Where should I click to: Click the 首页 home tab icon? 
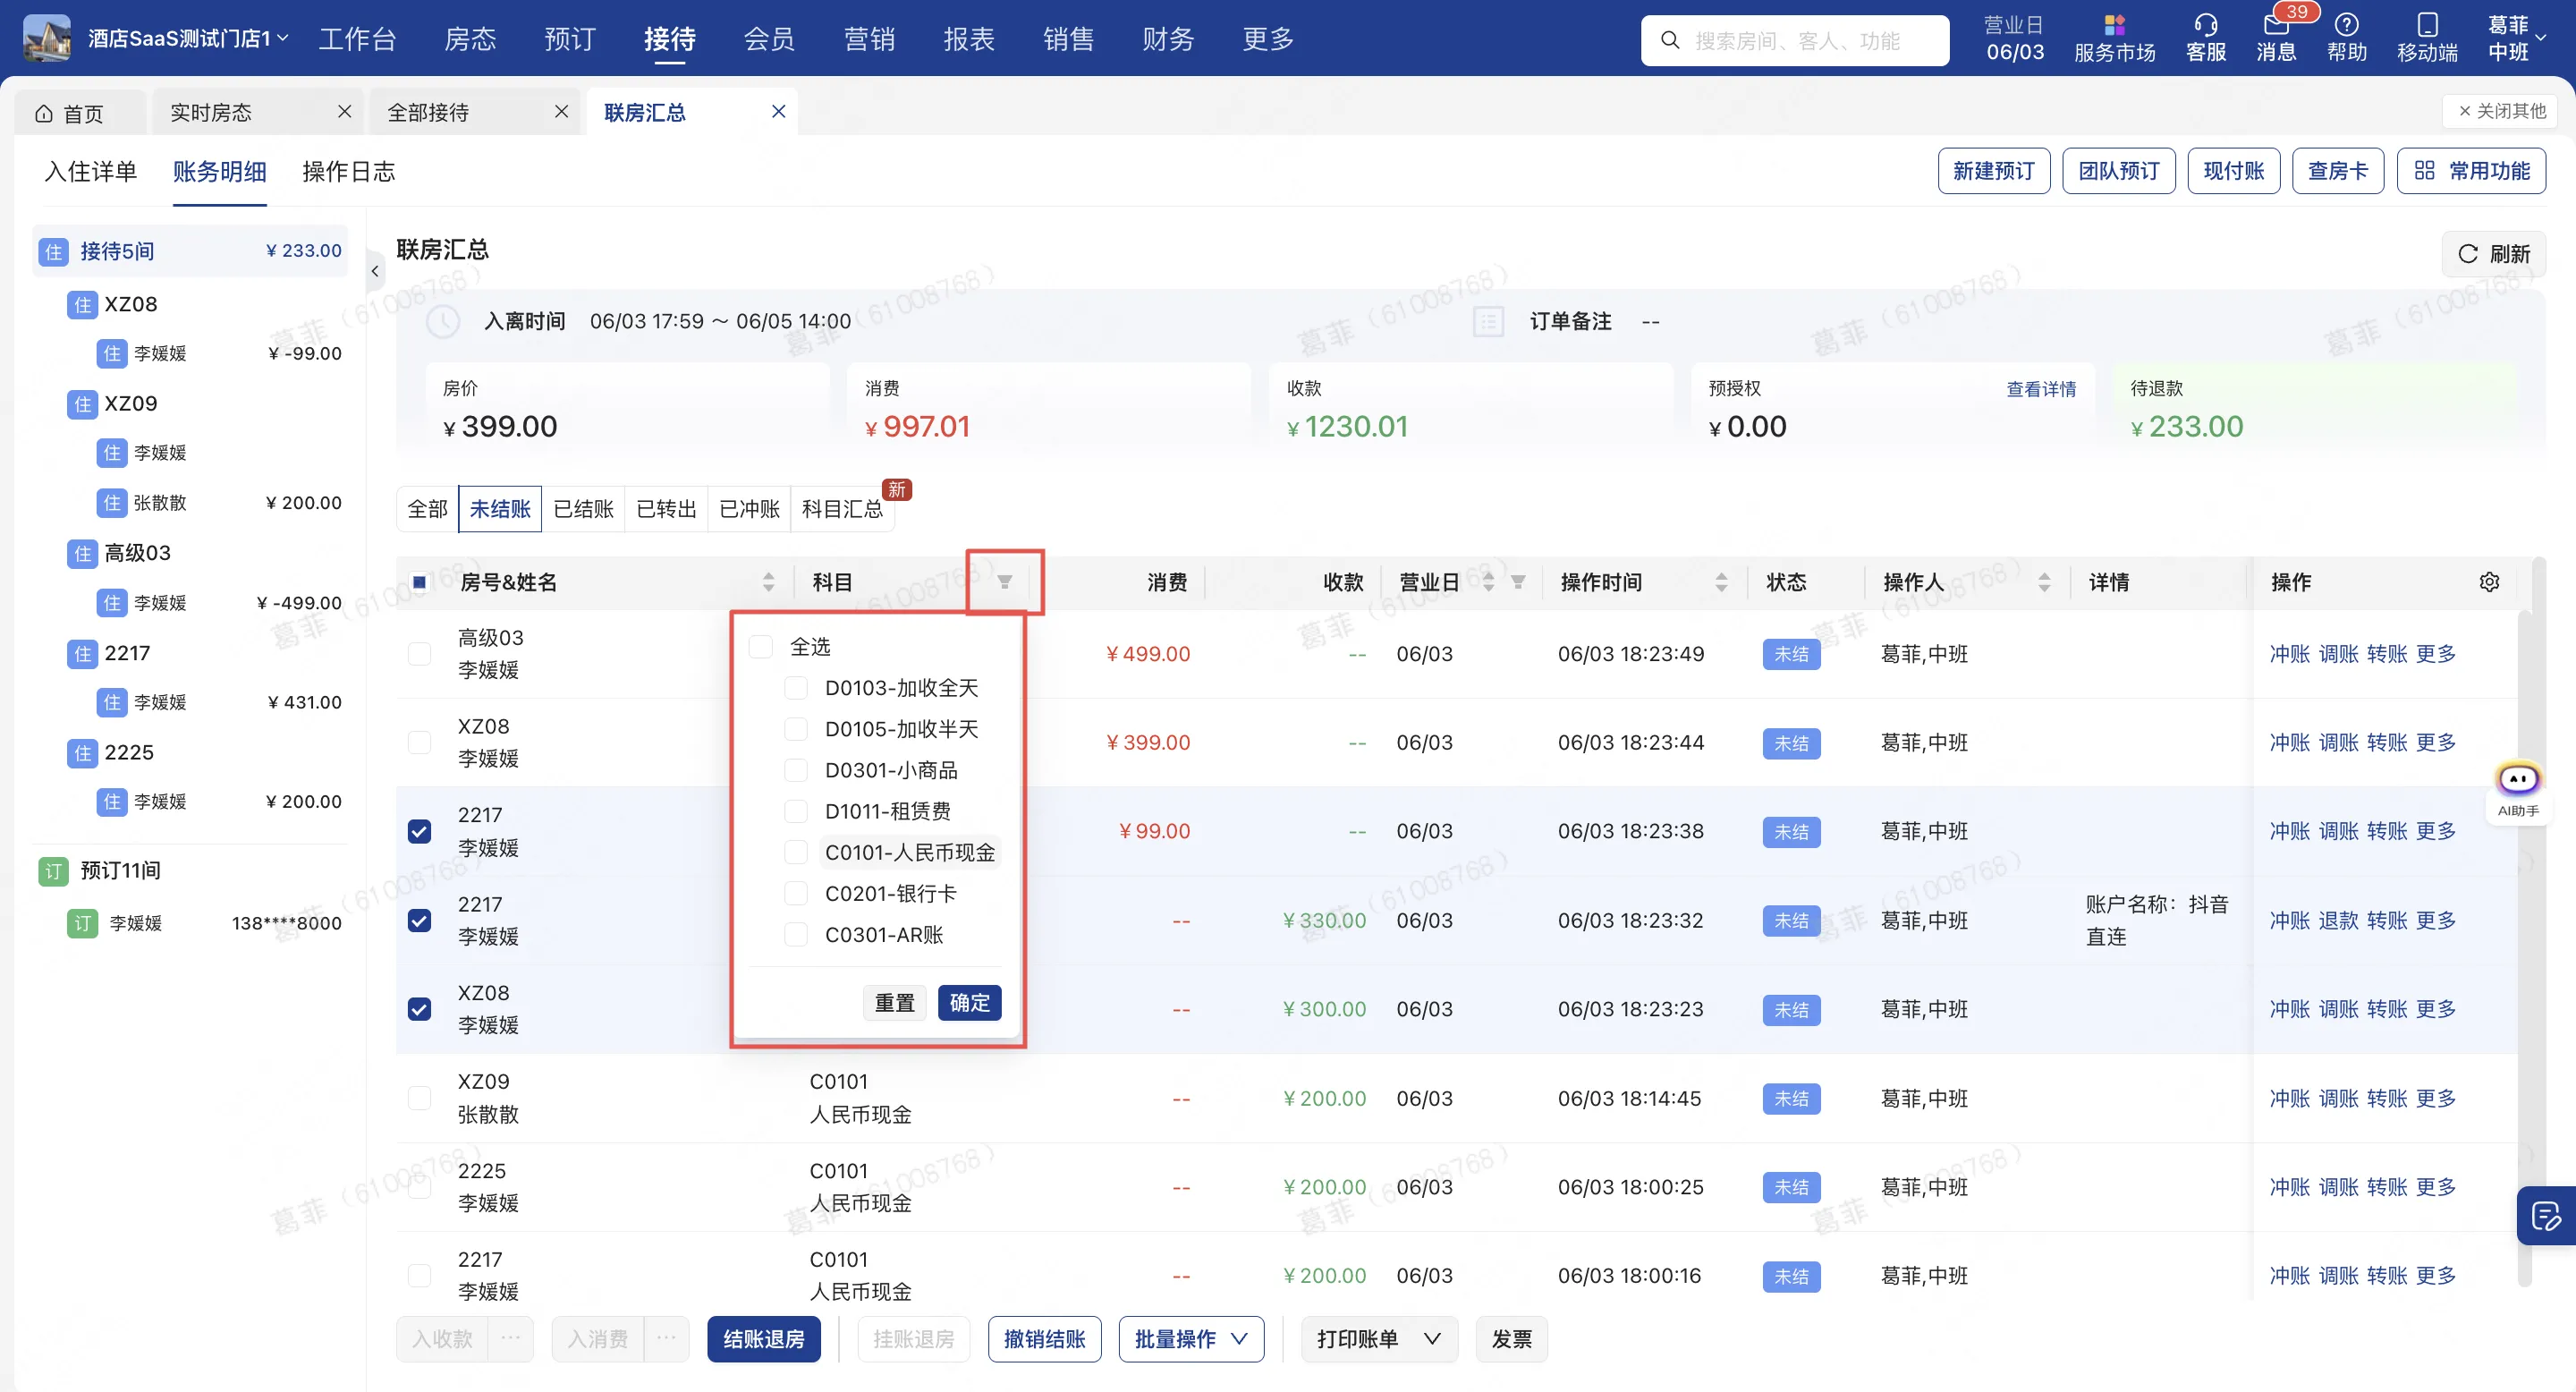pos(44,113)
